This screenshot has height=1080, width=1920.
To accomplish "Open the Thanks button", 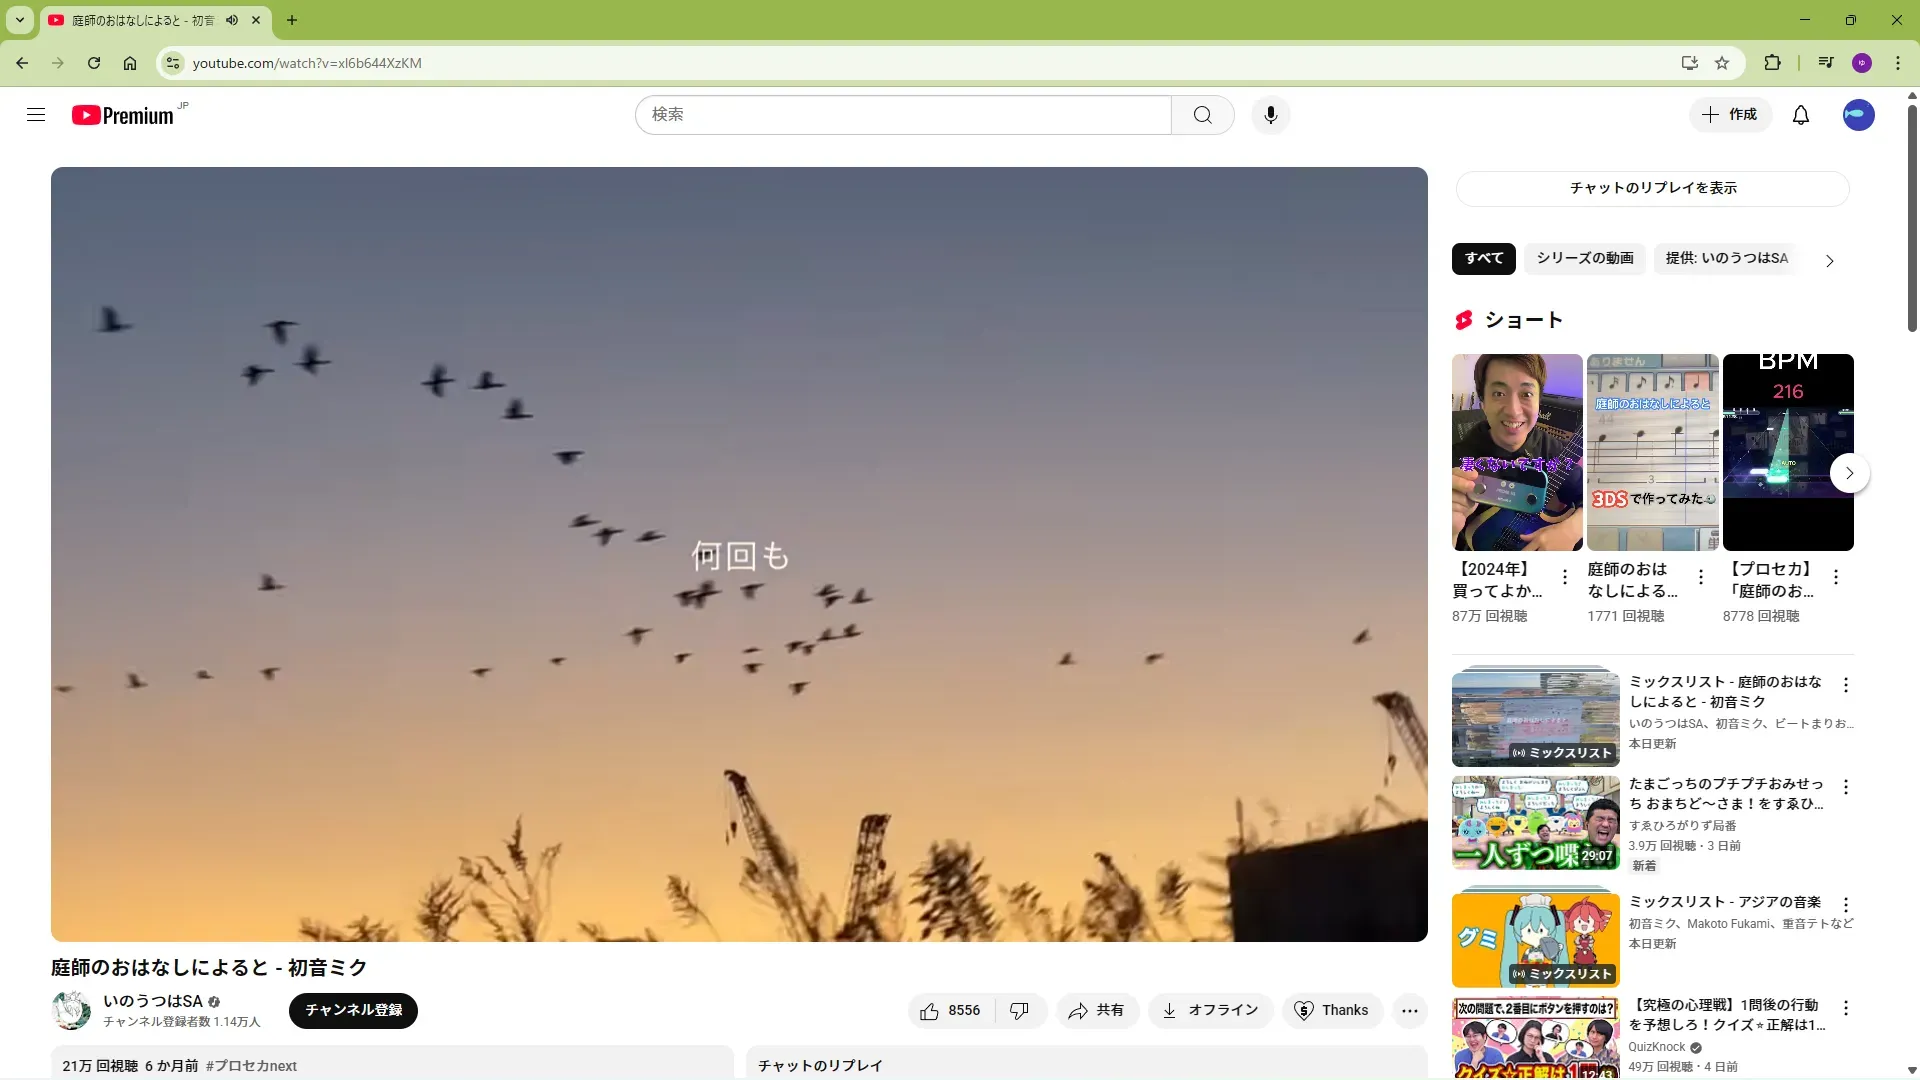I will coord(1331,1011).
